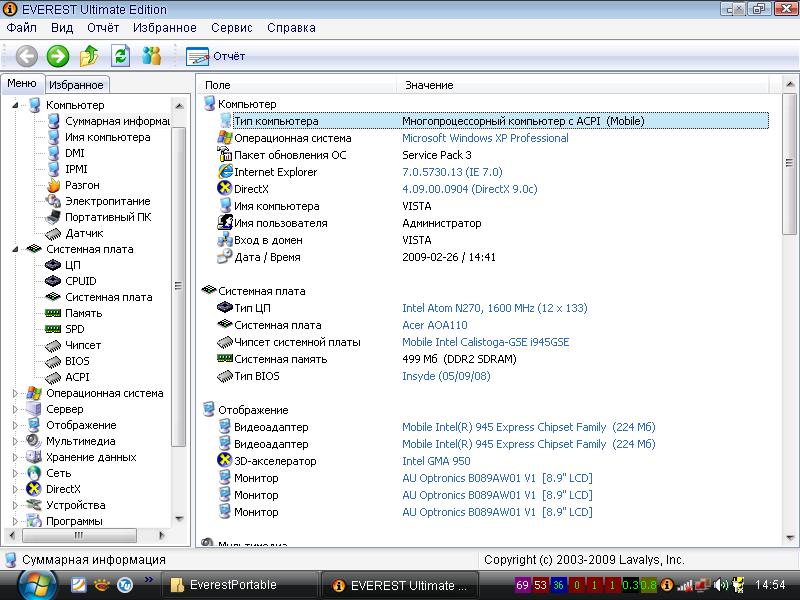Click the Поле column header
Viewport: 800px width, 600px height.
pos(297,85)
